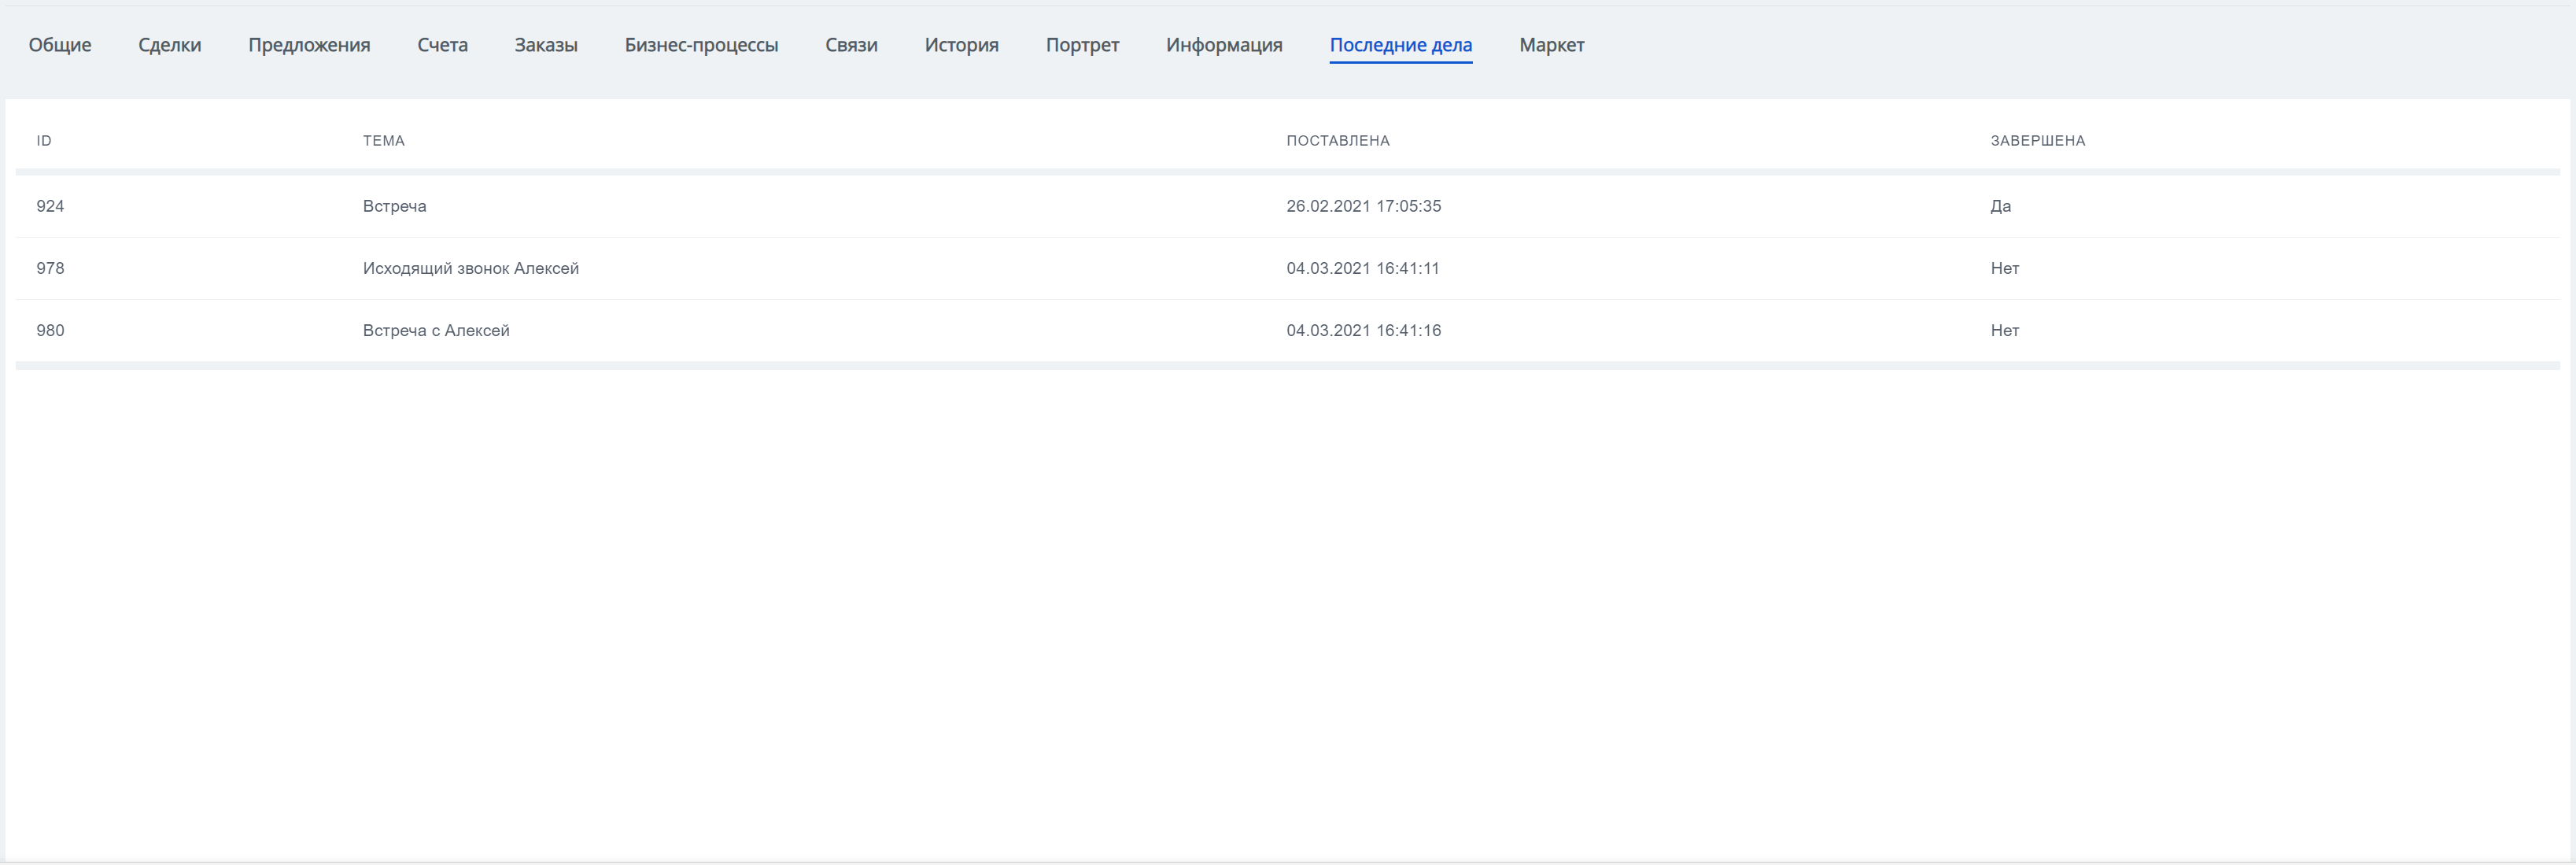Click date 04.03.2021 16:41:16
Viewport: 2576px width, 865px height.
[1363, 330]
